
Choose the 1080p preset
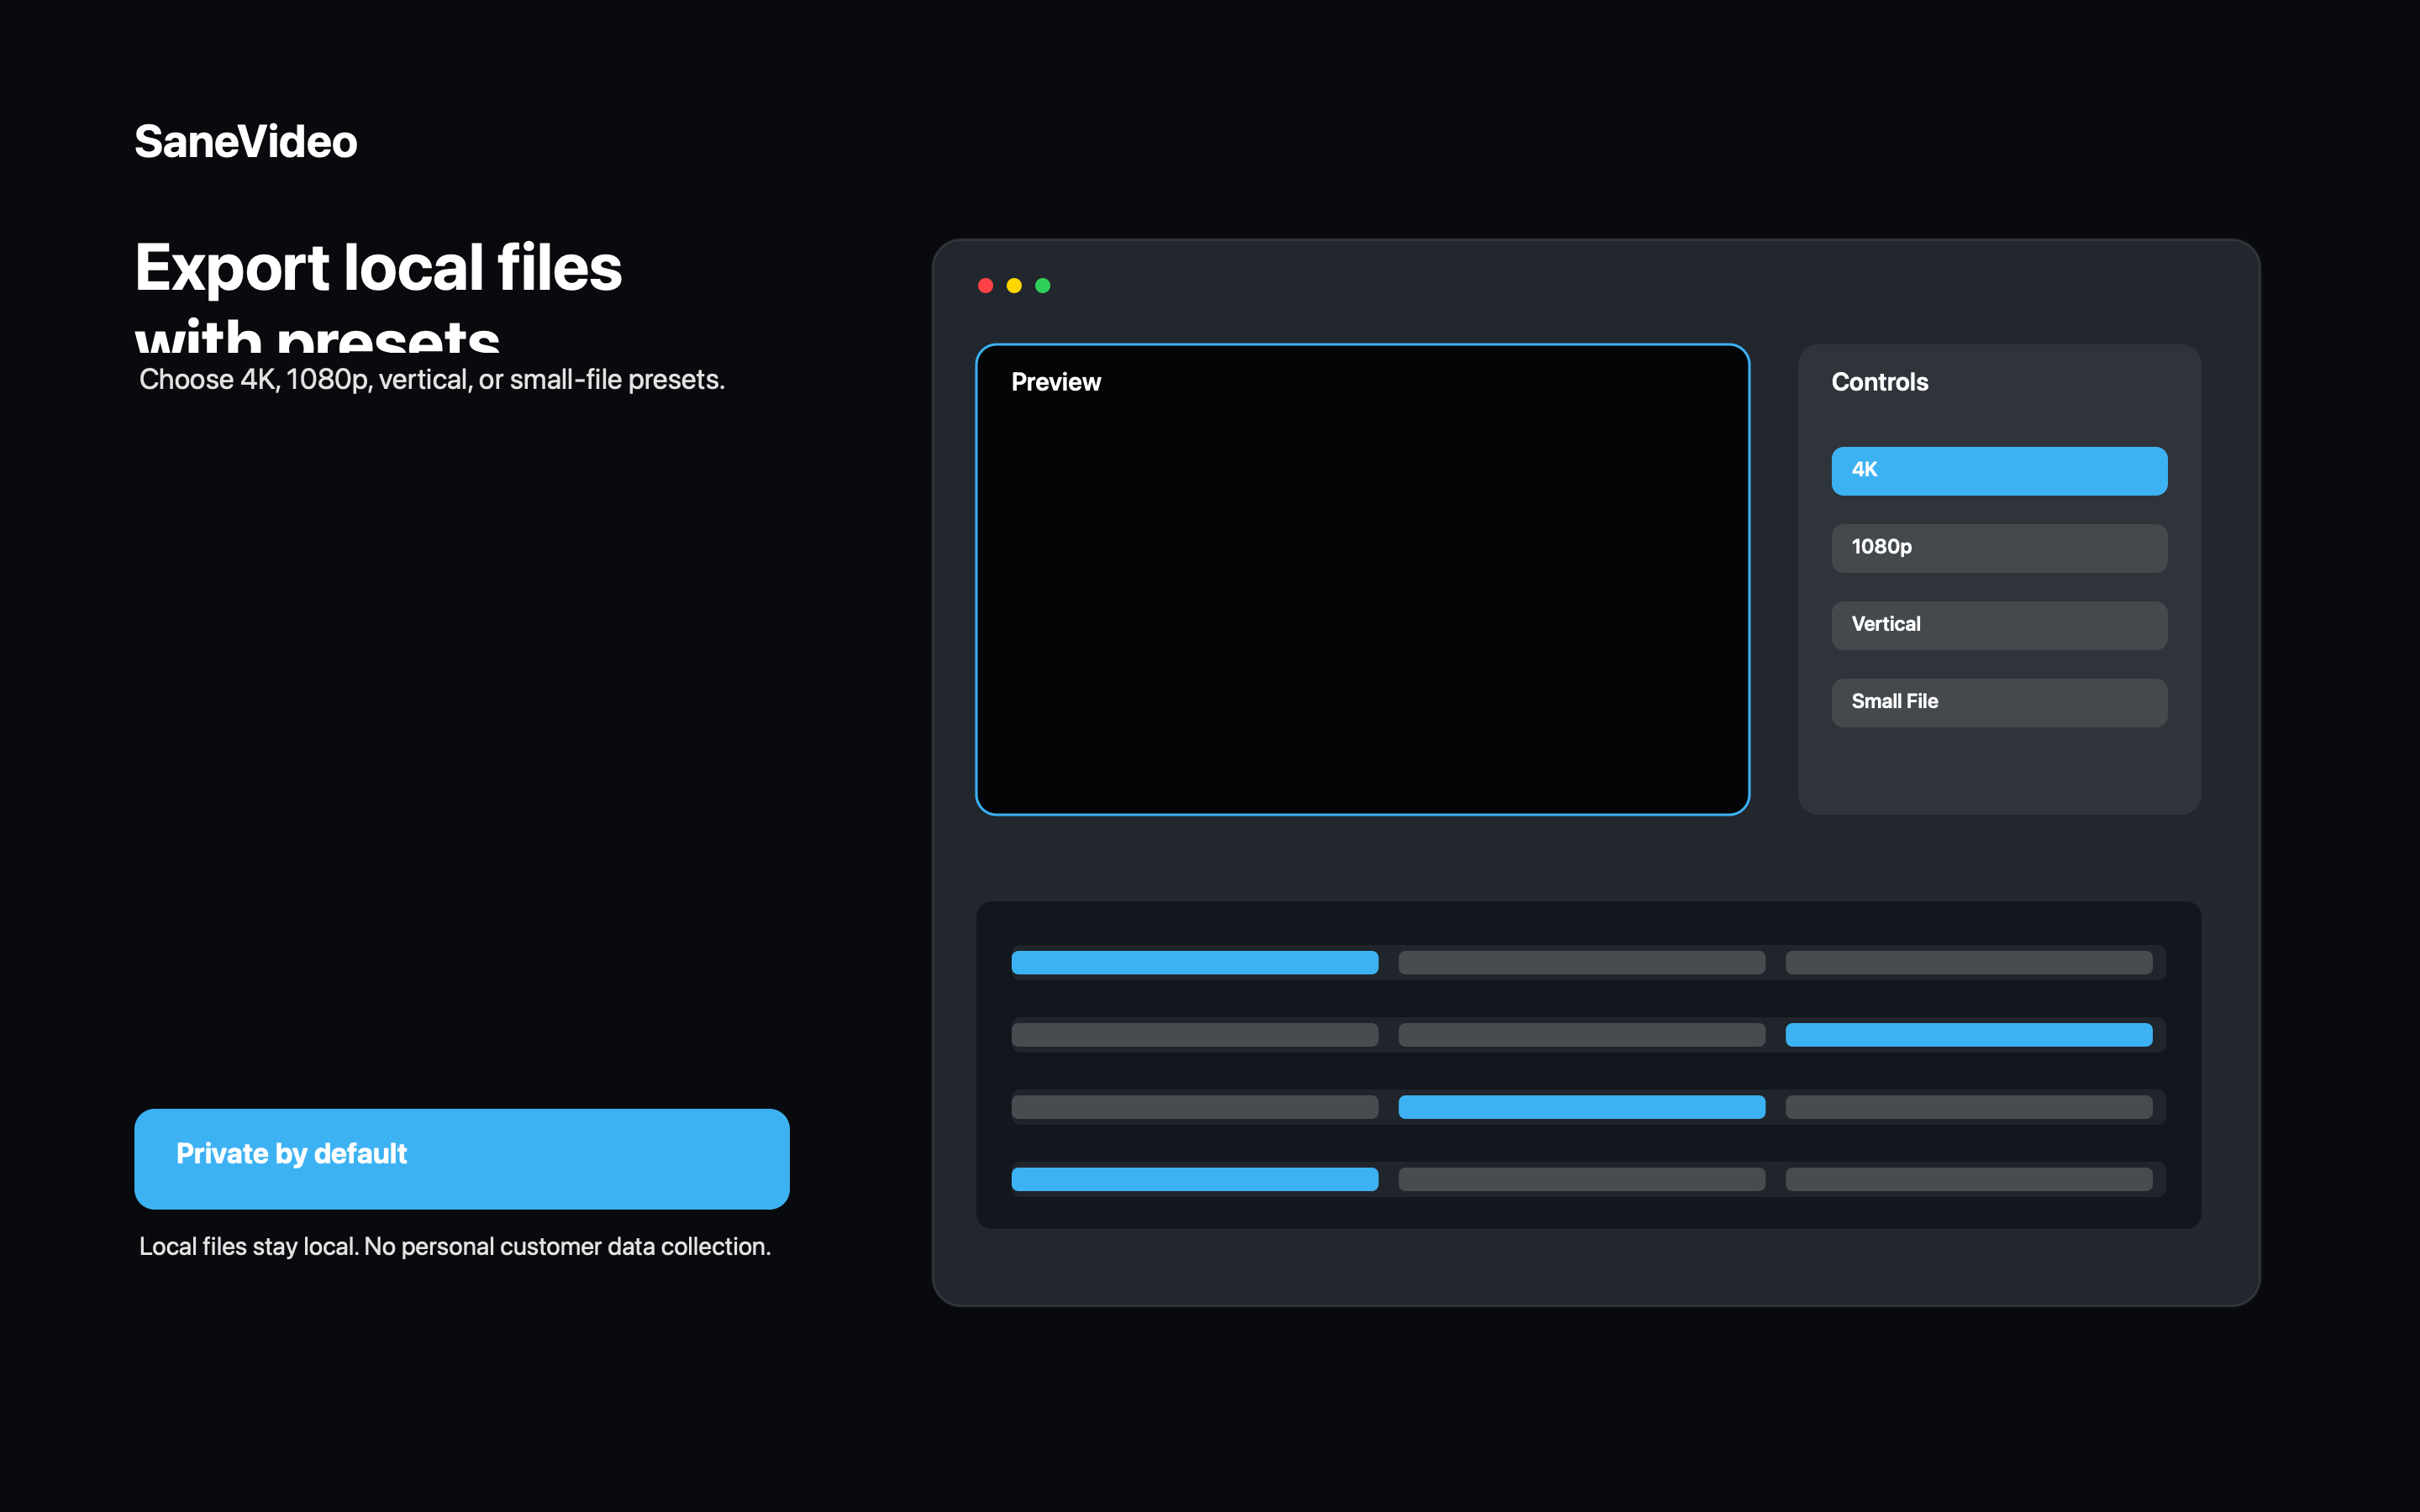click(x=1999, y=548)
